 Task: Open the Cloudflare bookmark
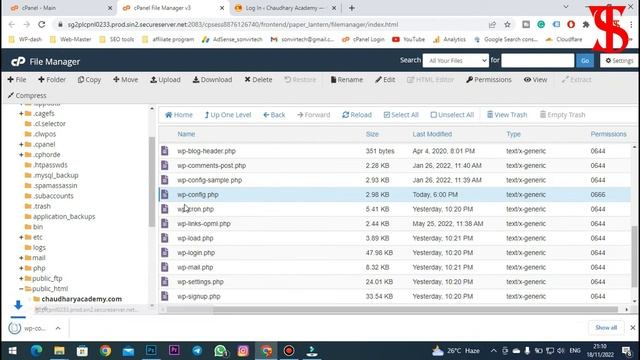(564, 40)
